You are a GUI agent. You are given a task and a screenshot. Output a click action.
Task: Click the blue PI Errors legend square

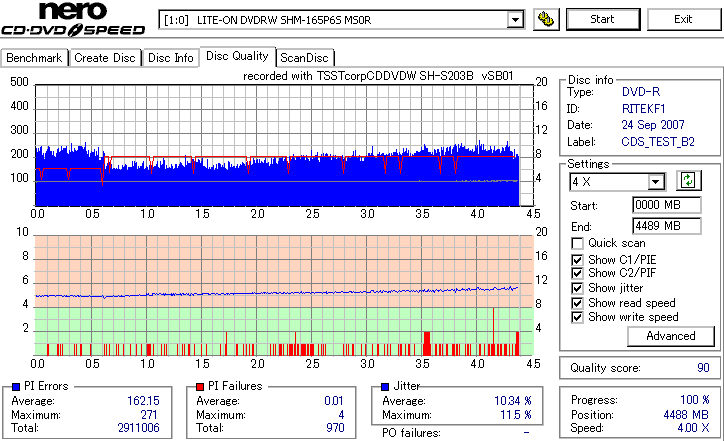coord(16,387)
